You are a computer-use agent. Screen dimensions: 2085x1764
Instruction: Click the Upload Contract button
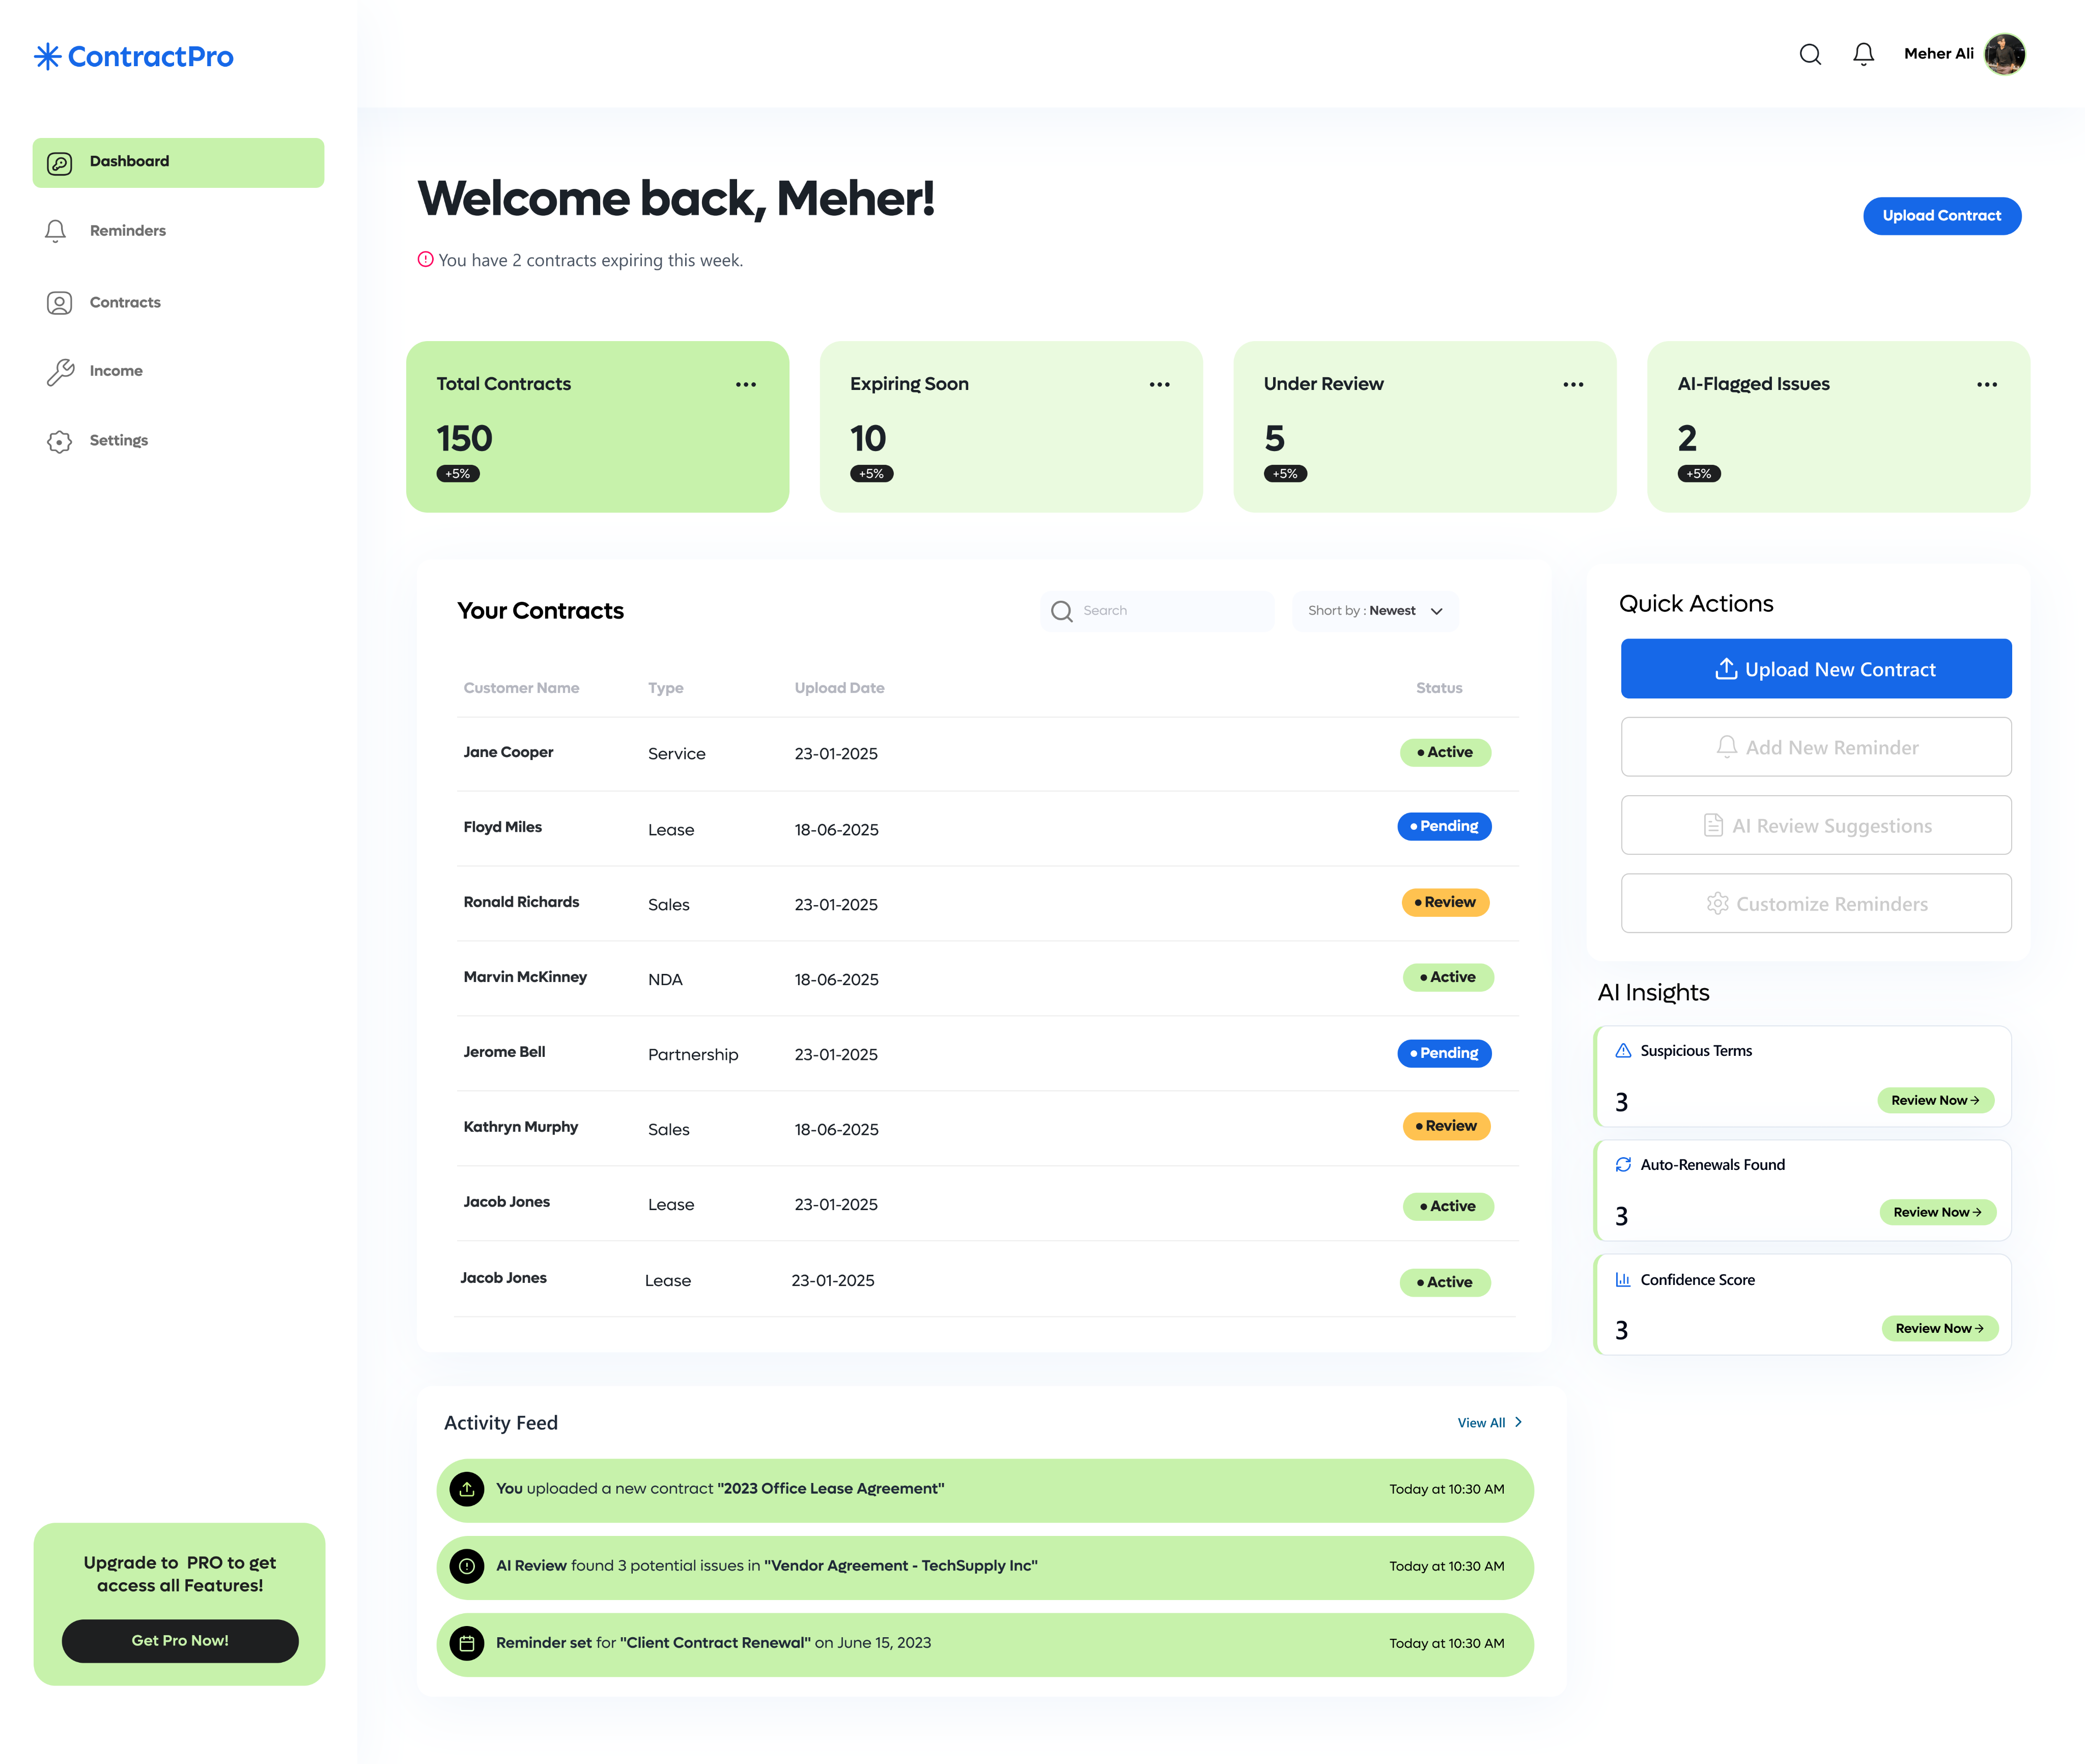click(1941, 215)
